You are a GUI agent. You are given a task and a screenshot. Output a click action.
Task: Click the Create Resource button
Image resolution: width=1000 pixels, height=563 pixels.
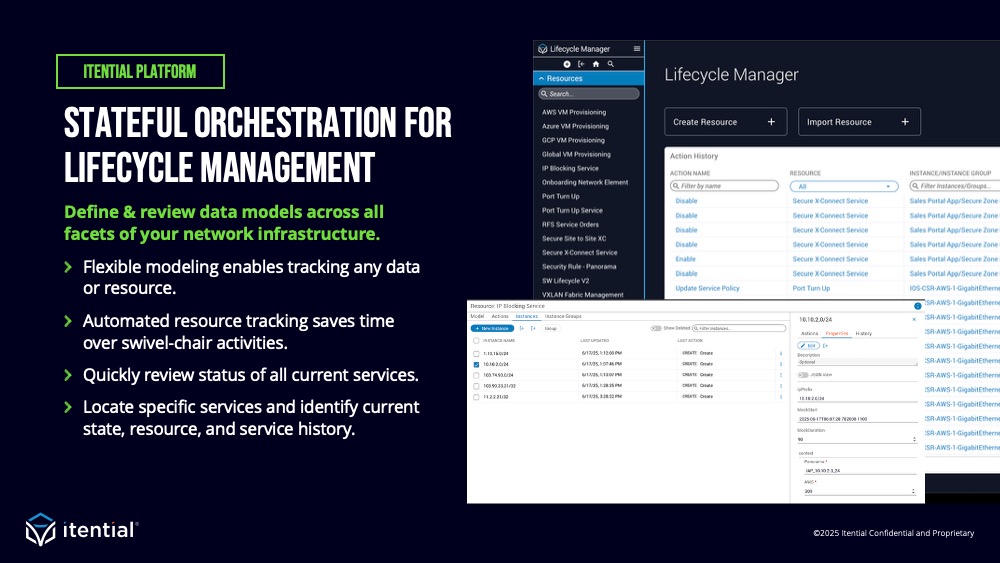click(x=726, y=122)
